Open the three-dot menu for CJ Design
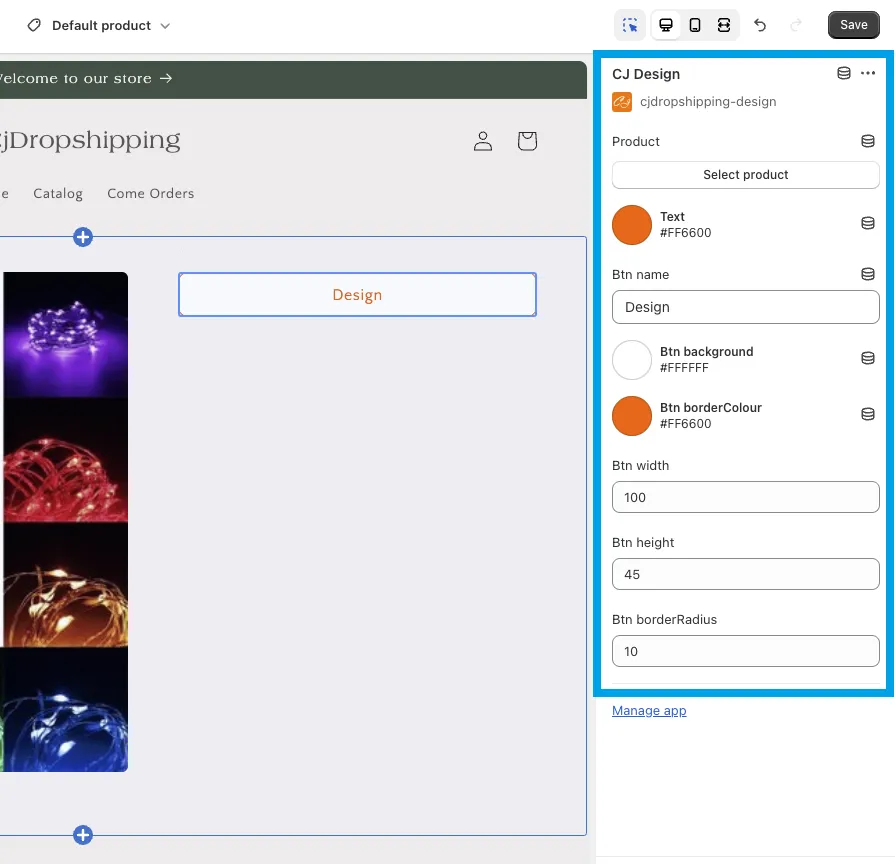This screenshot has width=895, height=864. click(x=868, y=74)
